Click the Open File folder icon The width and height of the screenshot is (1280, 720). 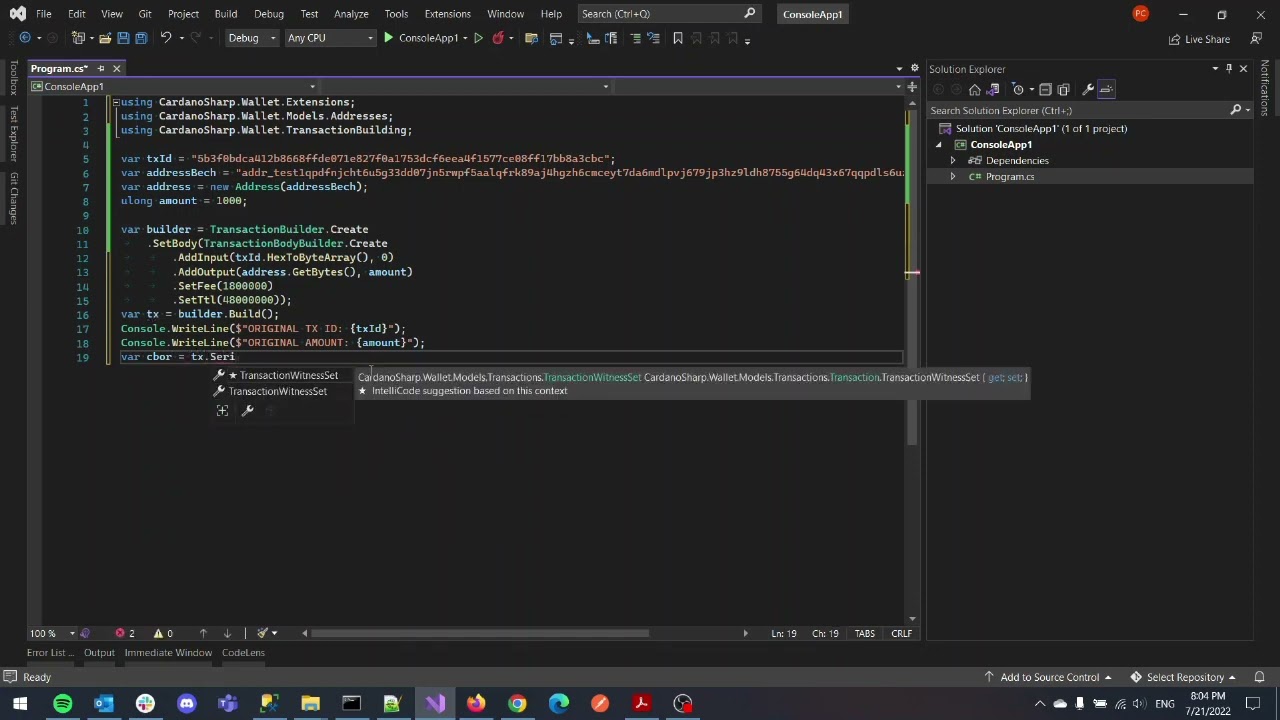105,38
